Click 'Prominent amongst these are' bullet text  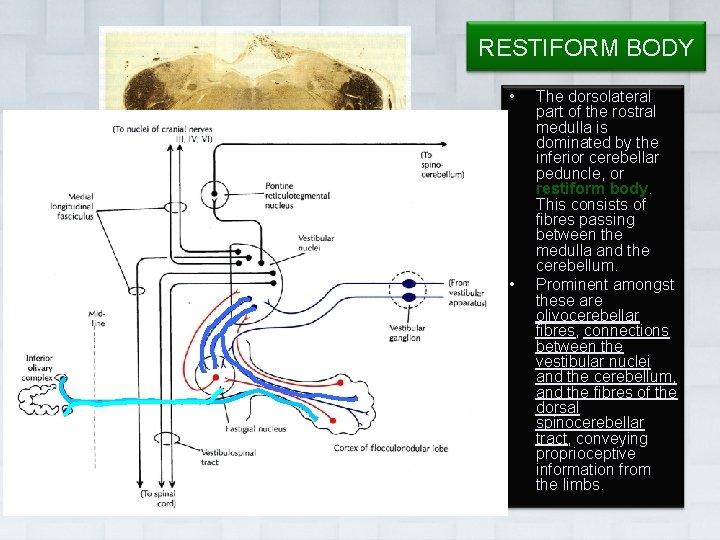[605, 292]
